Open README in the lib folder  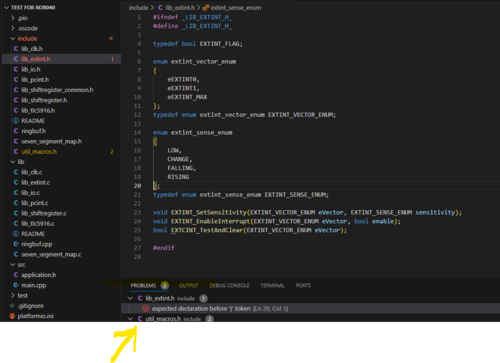coord(33,234)
